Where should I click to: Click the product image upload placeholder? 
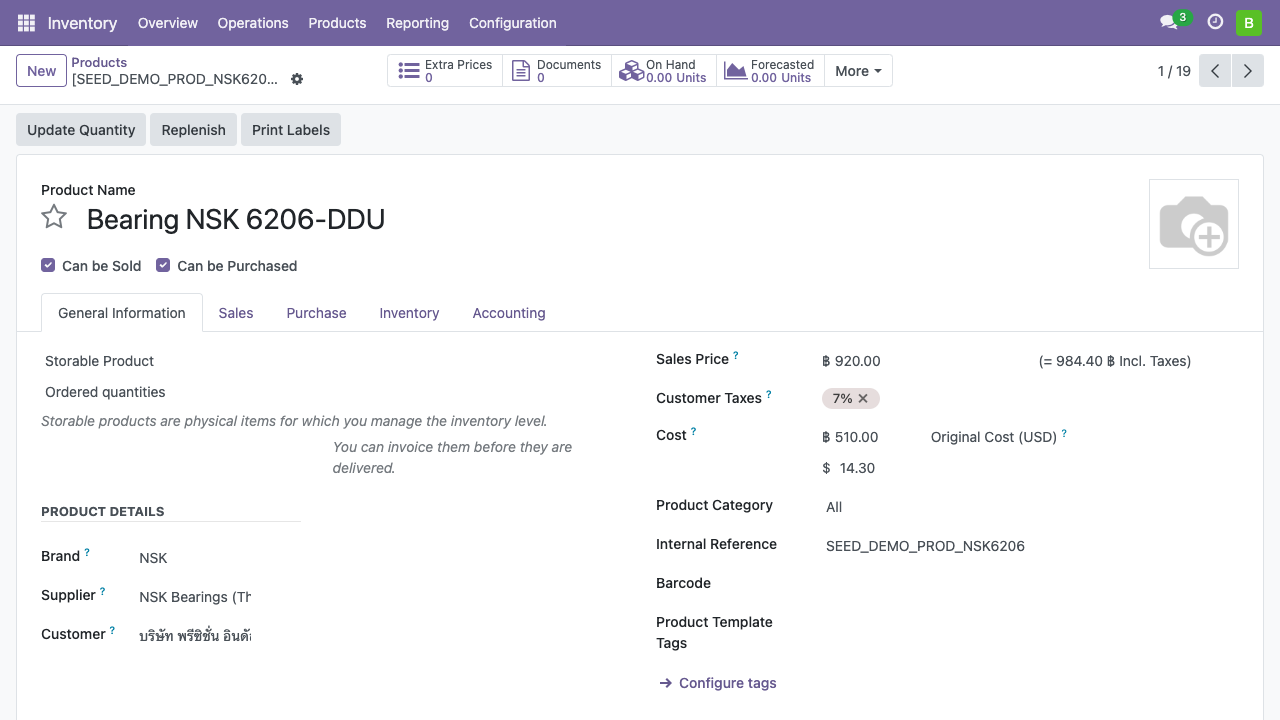click(x=1193, y=224)
